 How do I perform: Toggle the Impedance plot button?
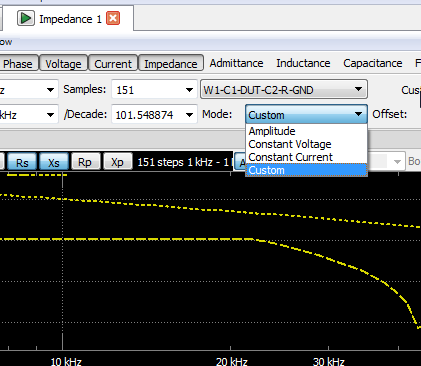171,63
